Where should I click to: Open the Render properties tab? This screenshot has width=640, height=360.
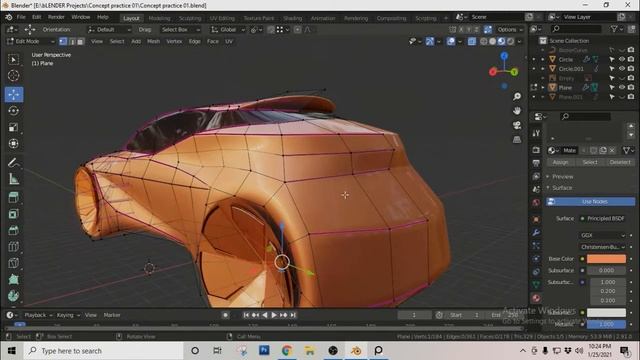click(536, 150)
